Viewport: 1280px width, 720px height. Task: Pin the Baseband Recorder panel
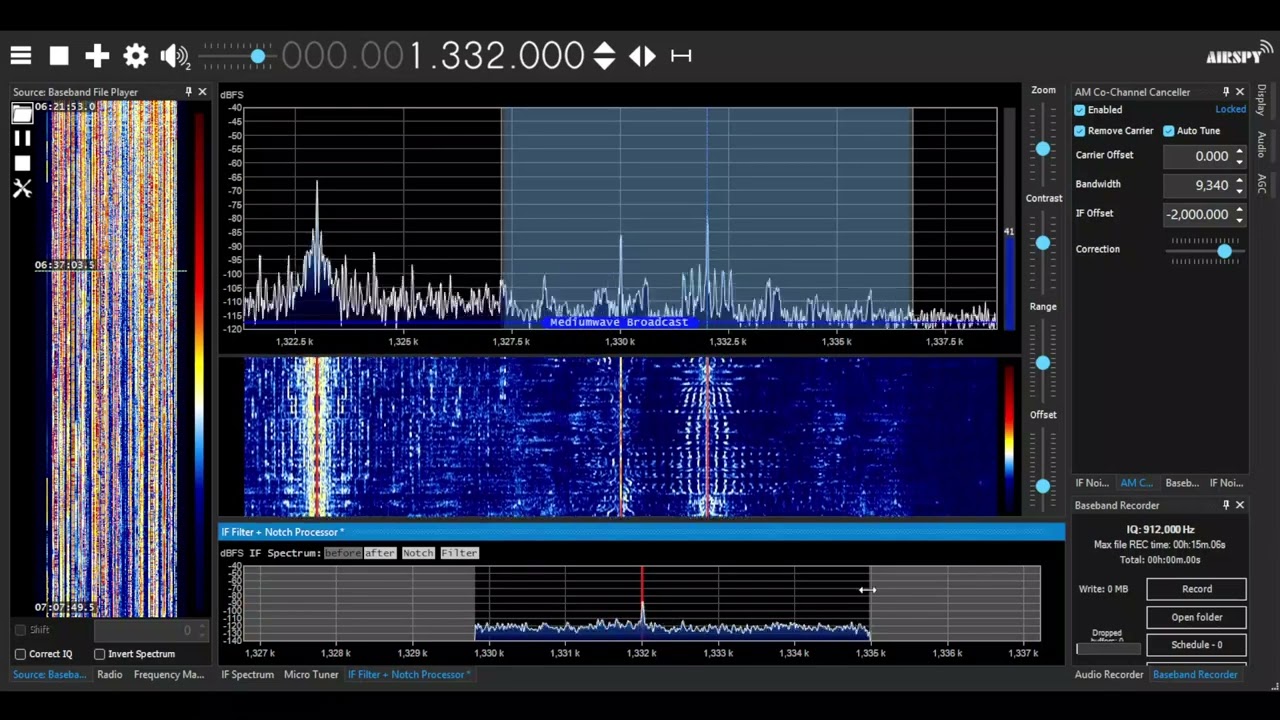pos(1226,505)
